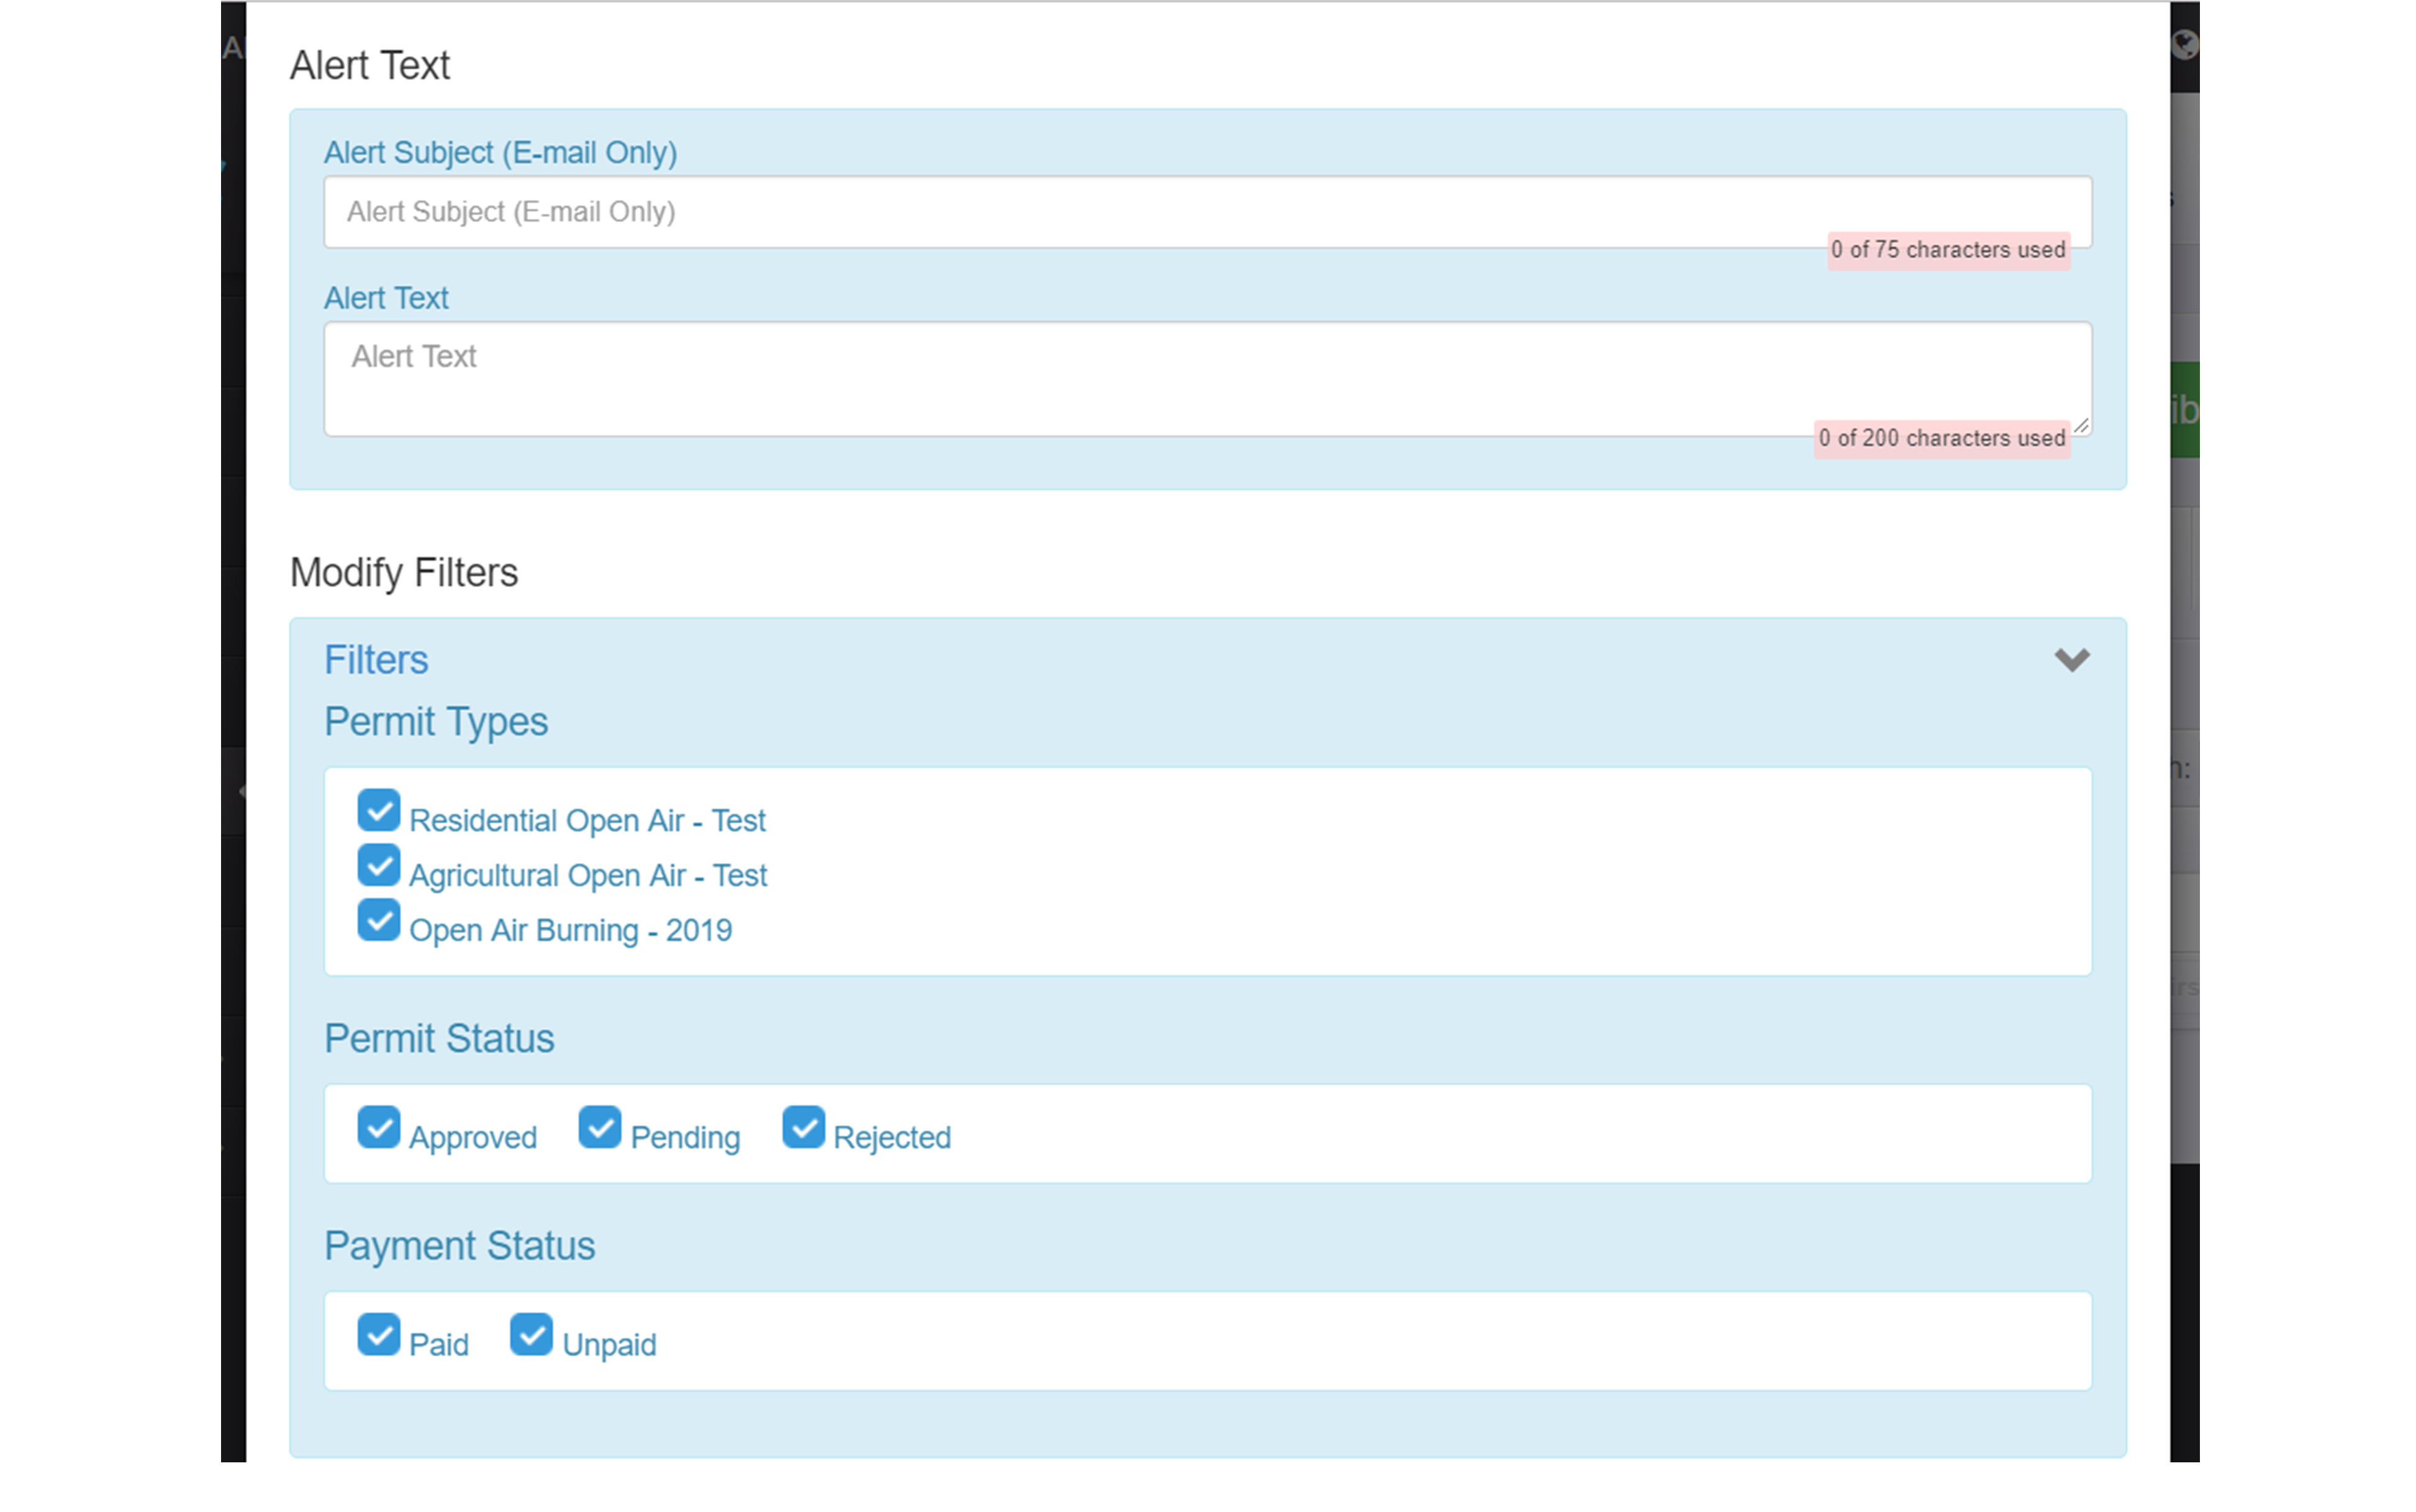Click the green button behind the dialog
The width and height of the screenshot is (2416, 1512).
tap(2185, 410)
